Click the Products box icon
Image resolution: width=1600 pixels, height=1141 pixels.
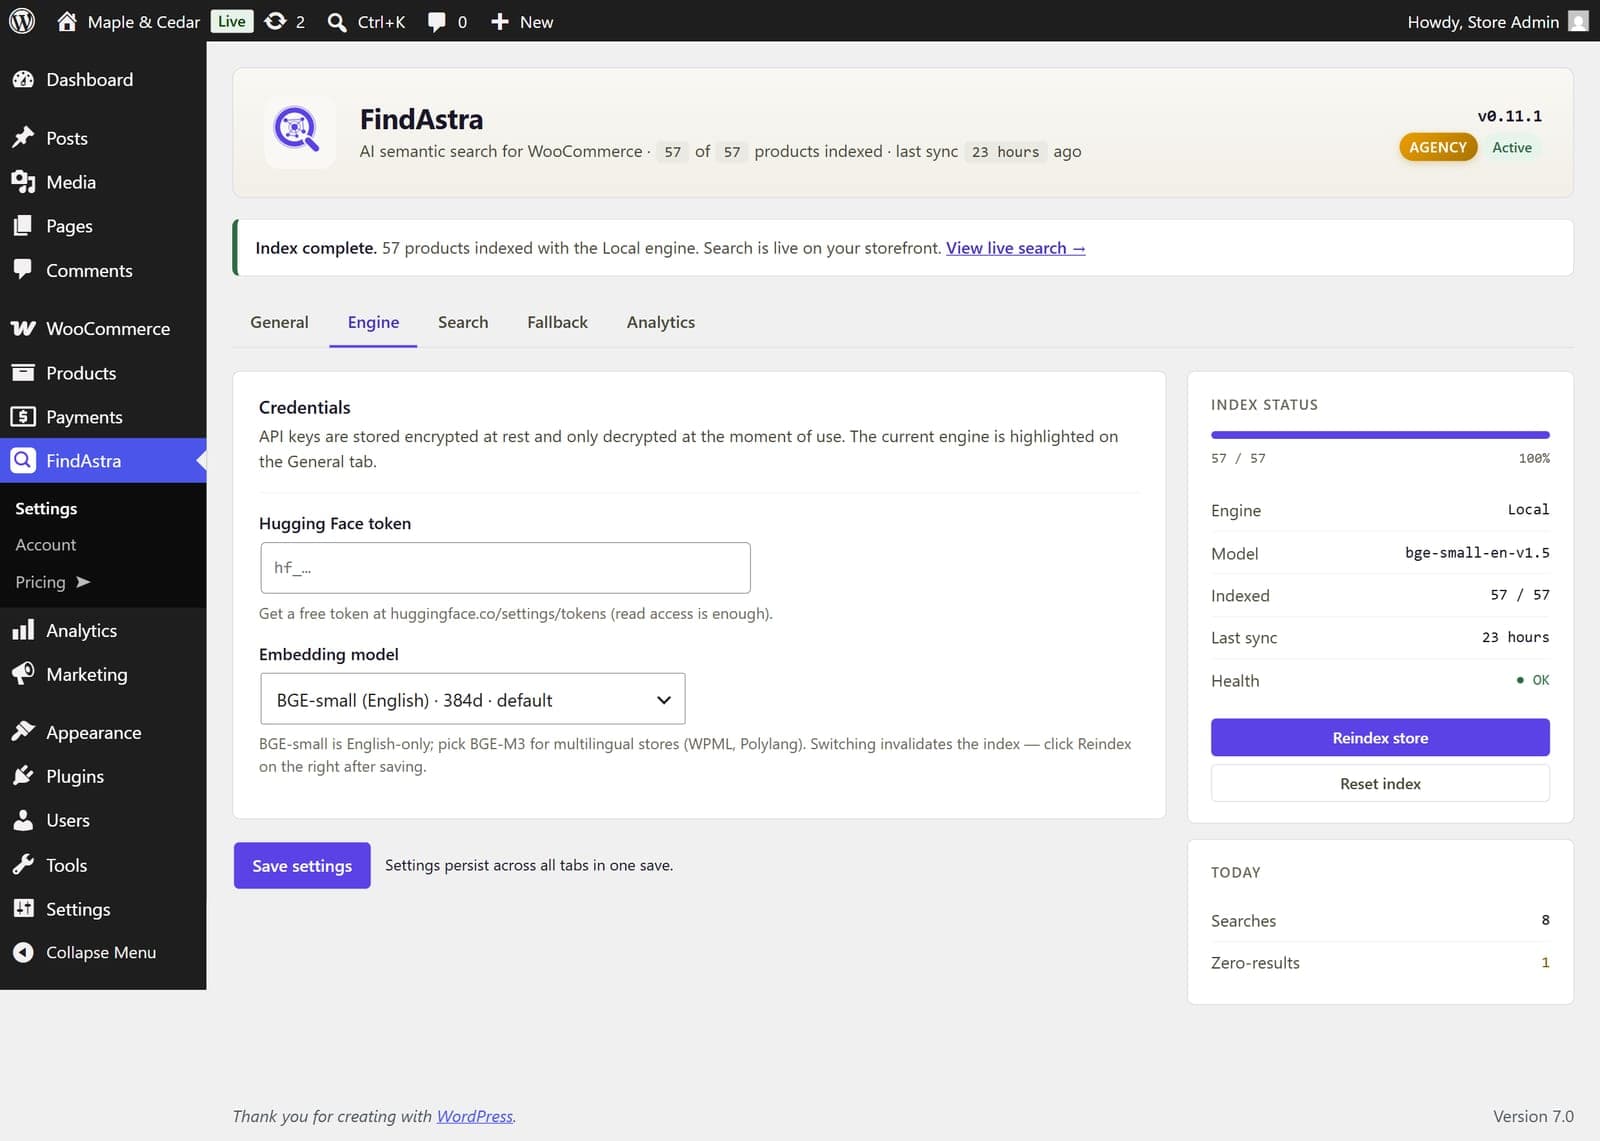[23, 372]
